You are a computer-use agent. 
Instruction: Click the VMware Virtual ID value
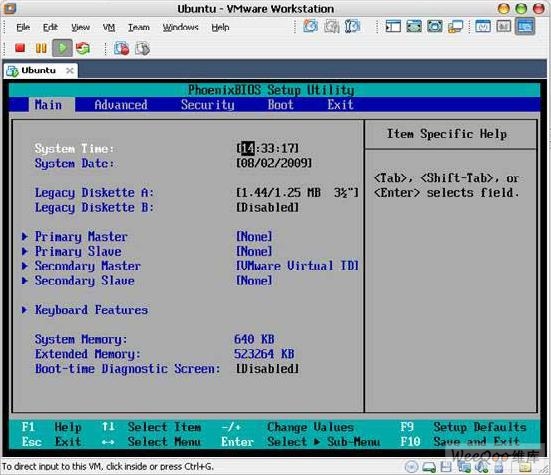tap(297, 266)
